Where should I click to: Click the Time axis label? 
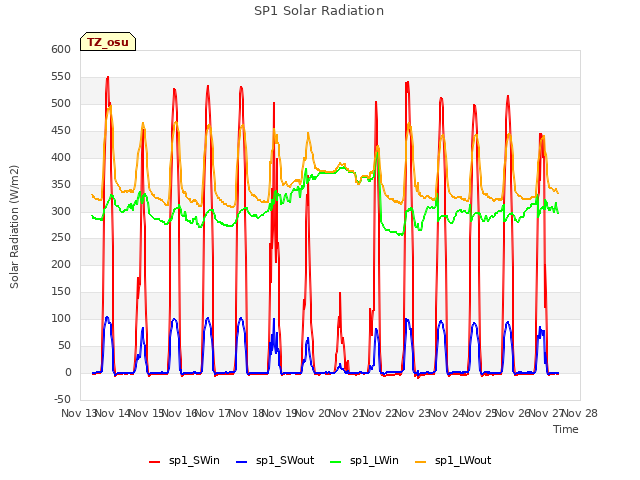pos(565,429)
